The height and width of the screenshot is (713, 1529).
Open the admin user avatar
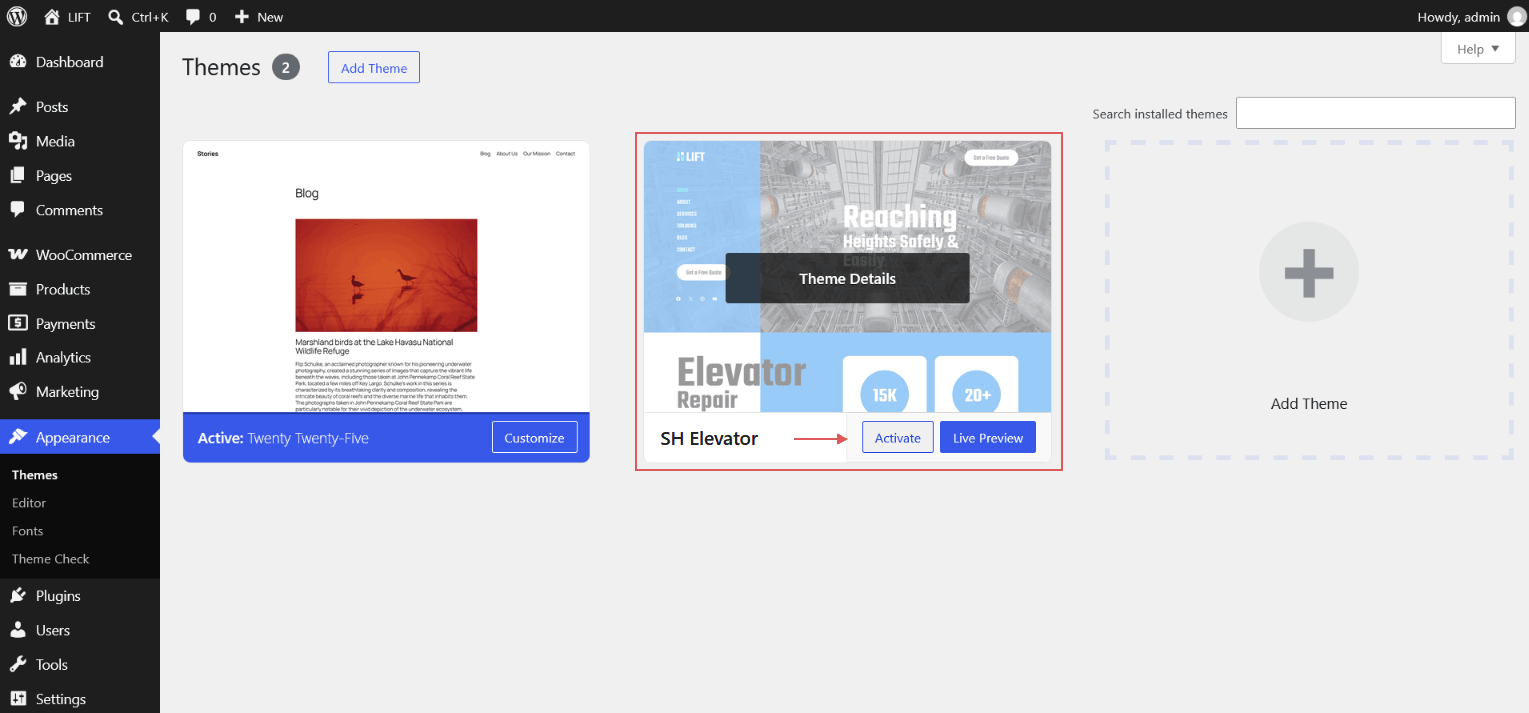pos(1517,16)
